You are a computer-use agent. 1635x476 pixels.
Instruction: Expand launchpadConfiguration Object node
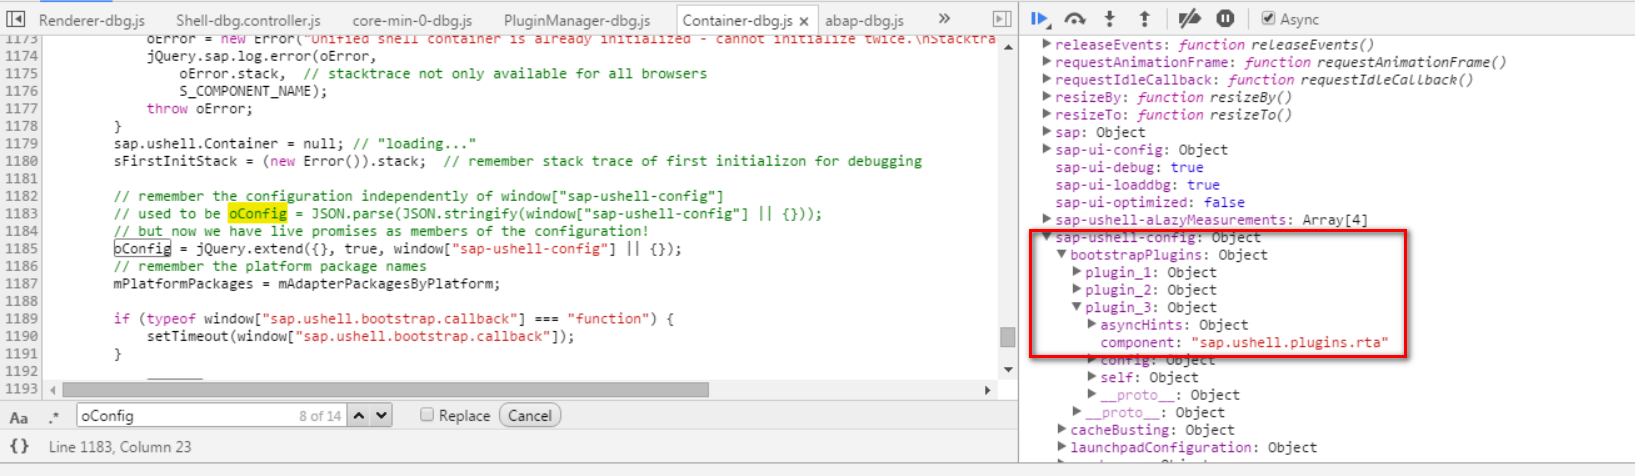tap(1062, 447)
